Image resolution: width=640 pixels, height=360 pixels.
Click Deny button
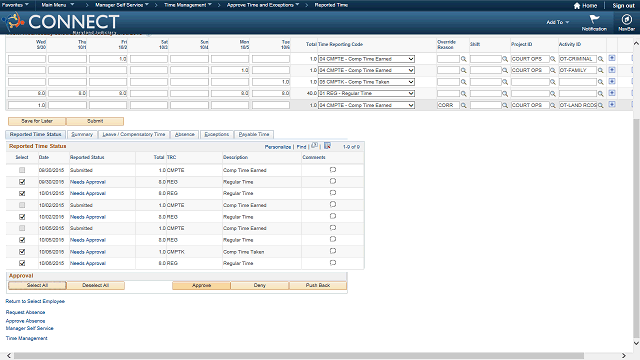click(260, 285)
